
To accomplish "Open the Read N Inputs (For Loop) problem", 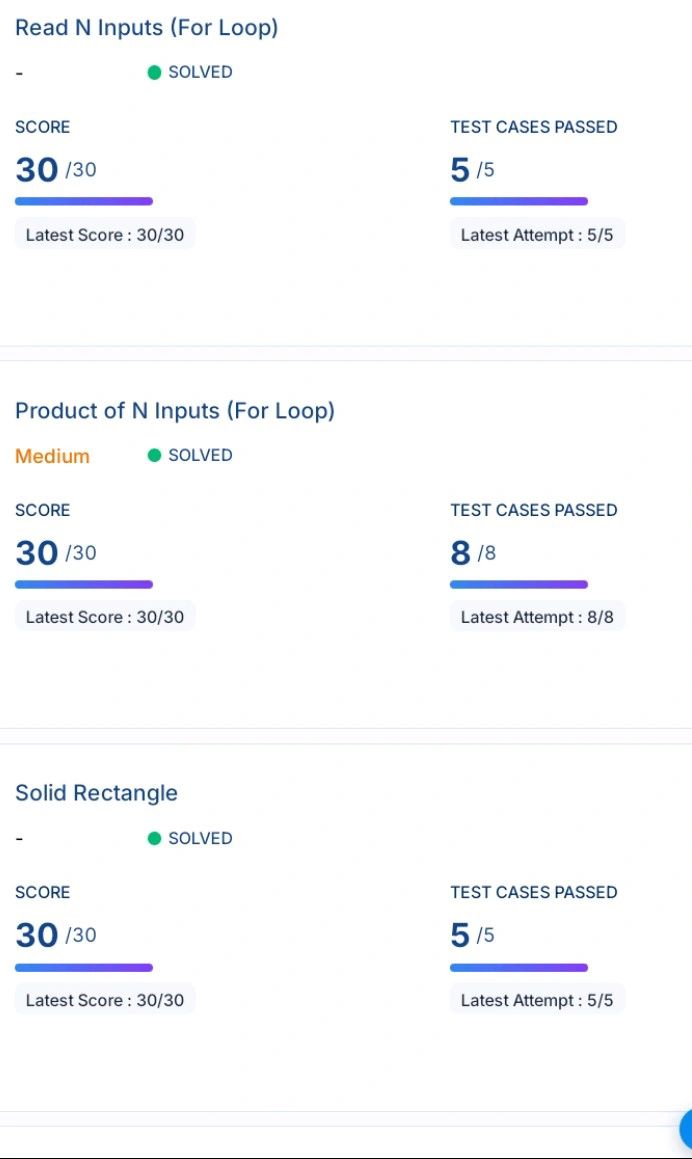I will tap(146, 28).
